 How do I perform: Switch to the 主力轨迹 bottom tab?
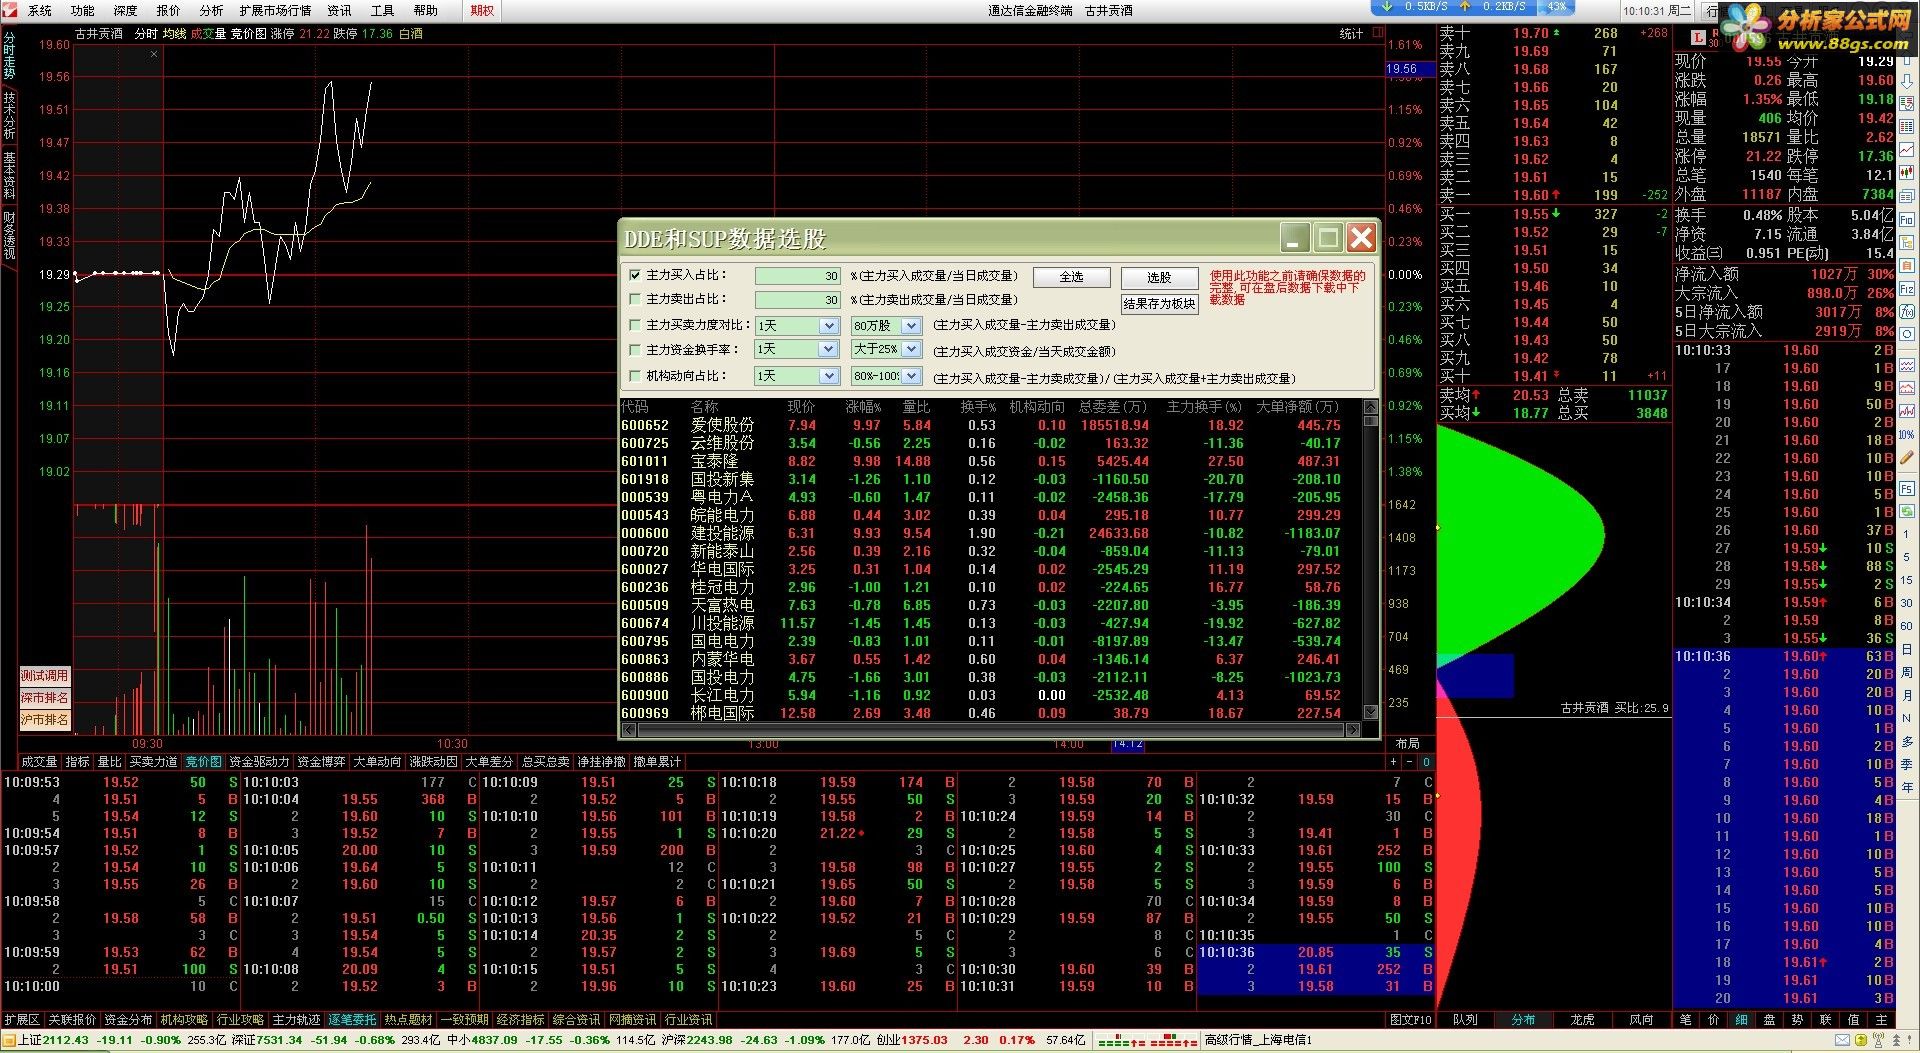pos(296,1020)
